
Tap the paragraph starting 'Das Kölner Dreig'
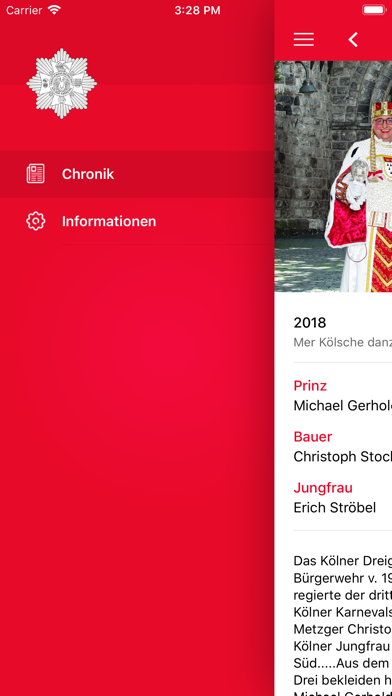(x=342, y=625)
